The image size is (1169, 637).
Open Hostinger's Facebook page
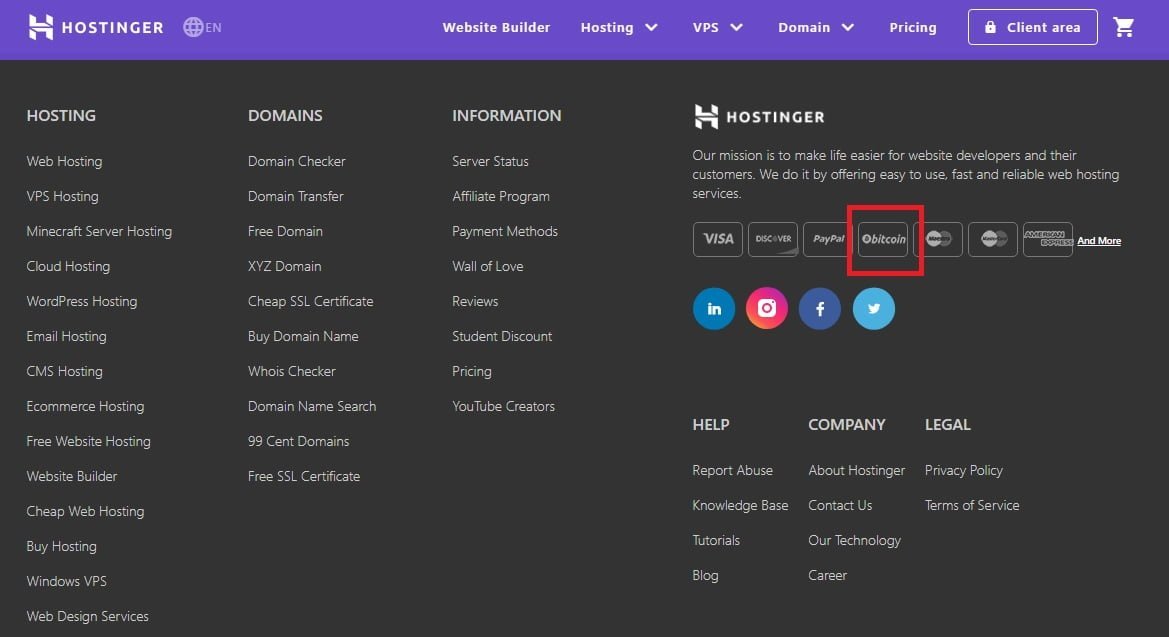[819, 308]
